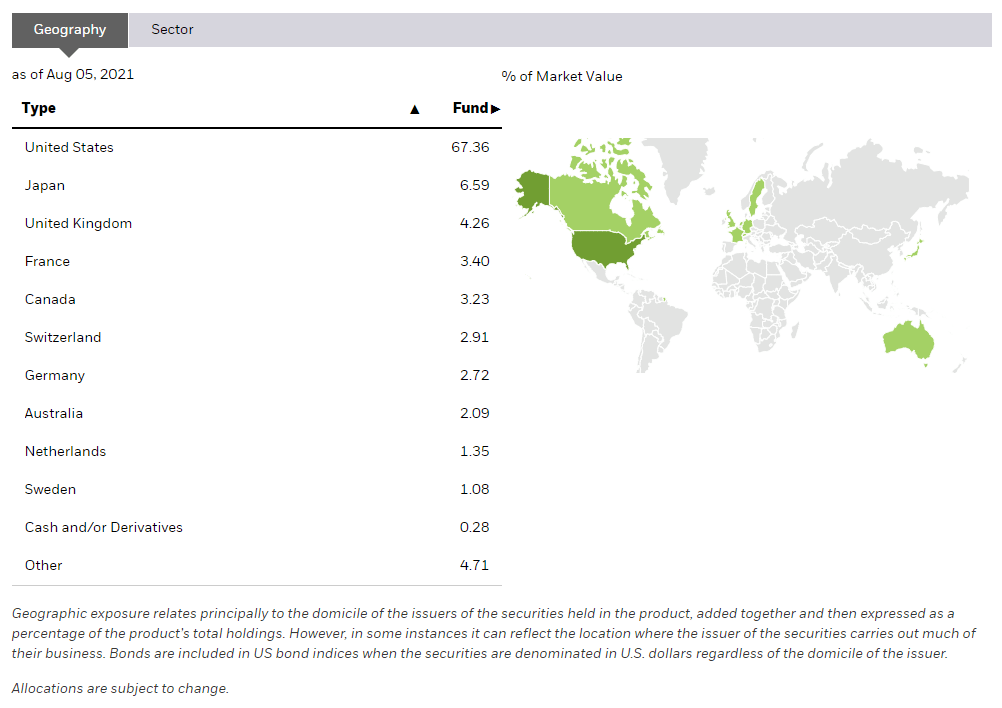Click the value 4.26
Screen dimensions: 1002x708
point(474,224)
